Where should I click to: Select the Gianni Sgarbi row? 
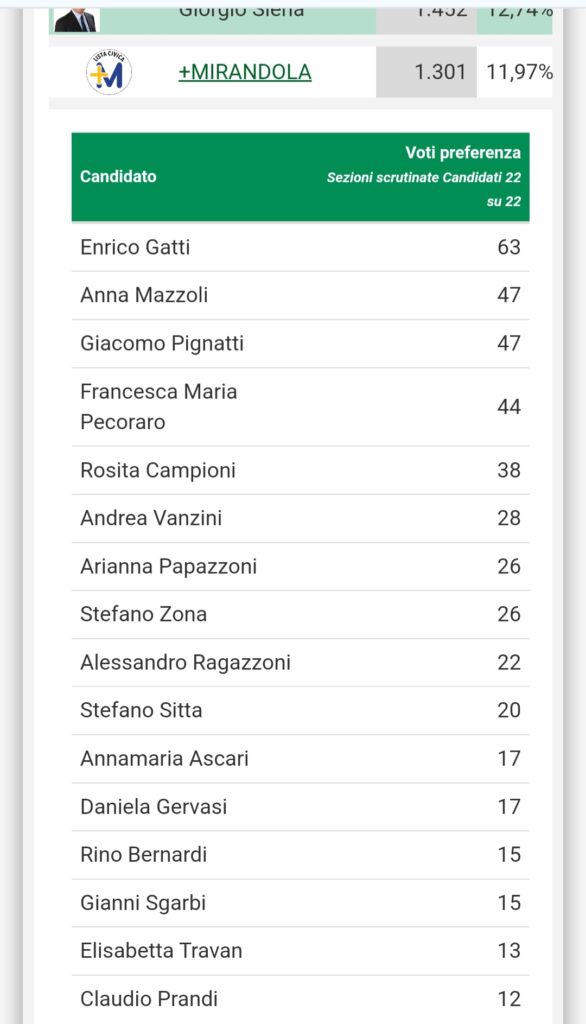(x=301, y=903)
